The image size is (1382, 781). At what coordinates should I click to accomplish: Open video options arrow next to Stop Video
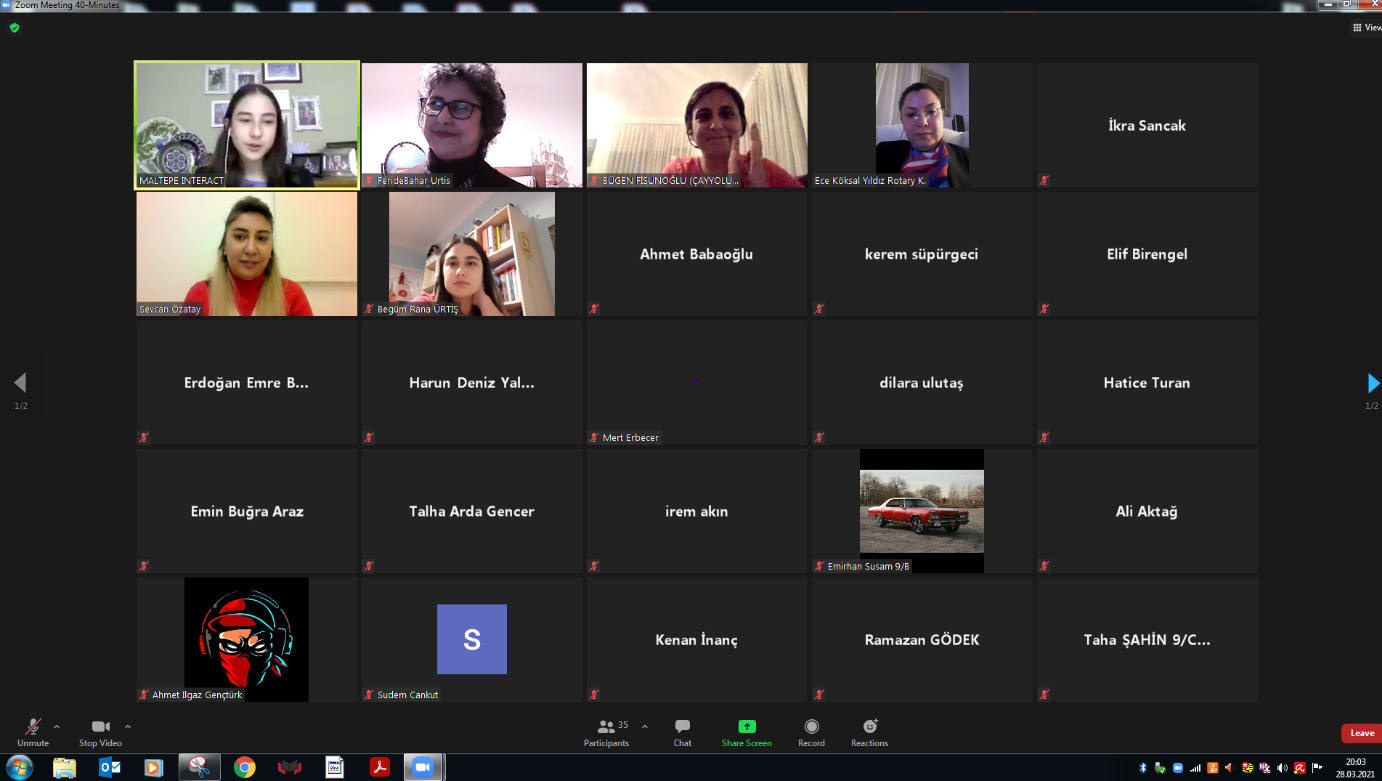coord(128,727)
